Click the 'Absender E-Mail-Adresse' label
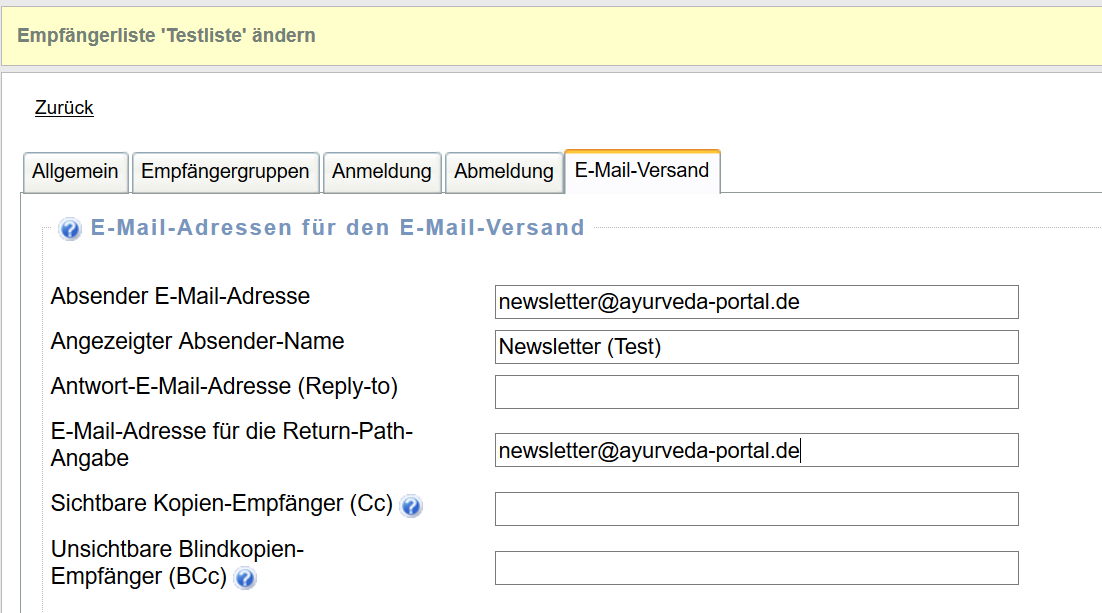Screen dimensions: 1102x613 click(180, 297)
